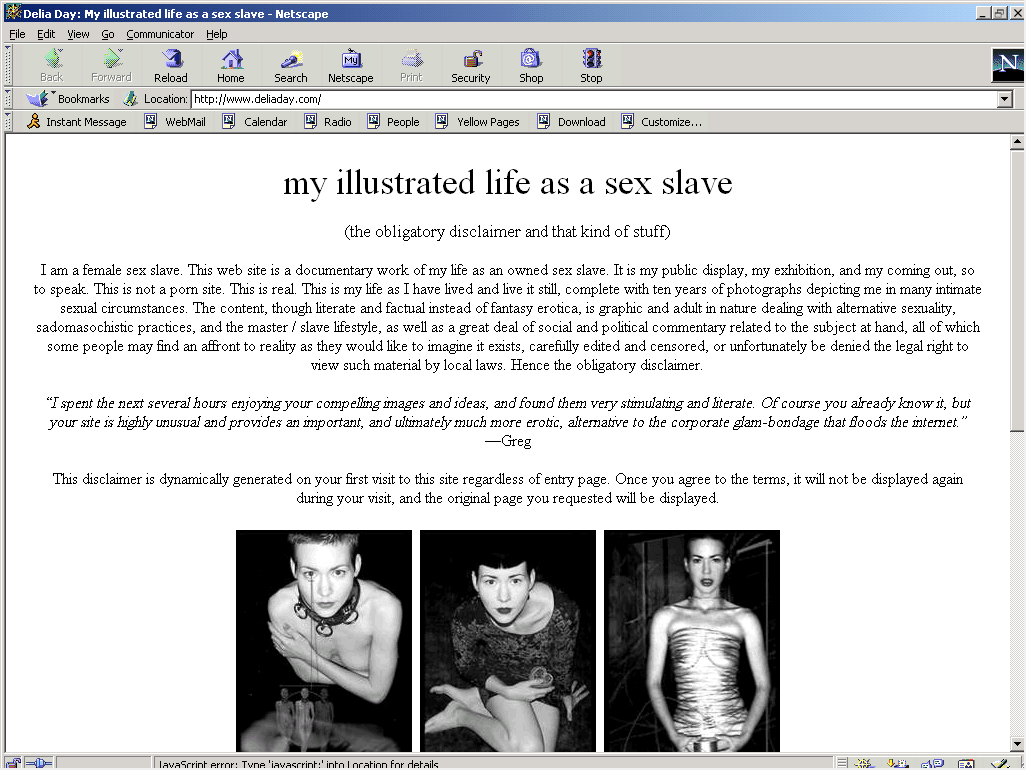Collapse the location toolbar grip handle
The height and width of the screenshot is (770, 1026).
8,99
